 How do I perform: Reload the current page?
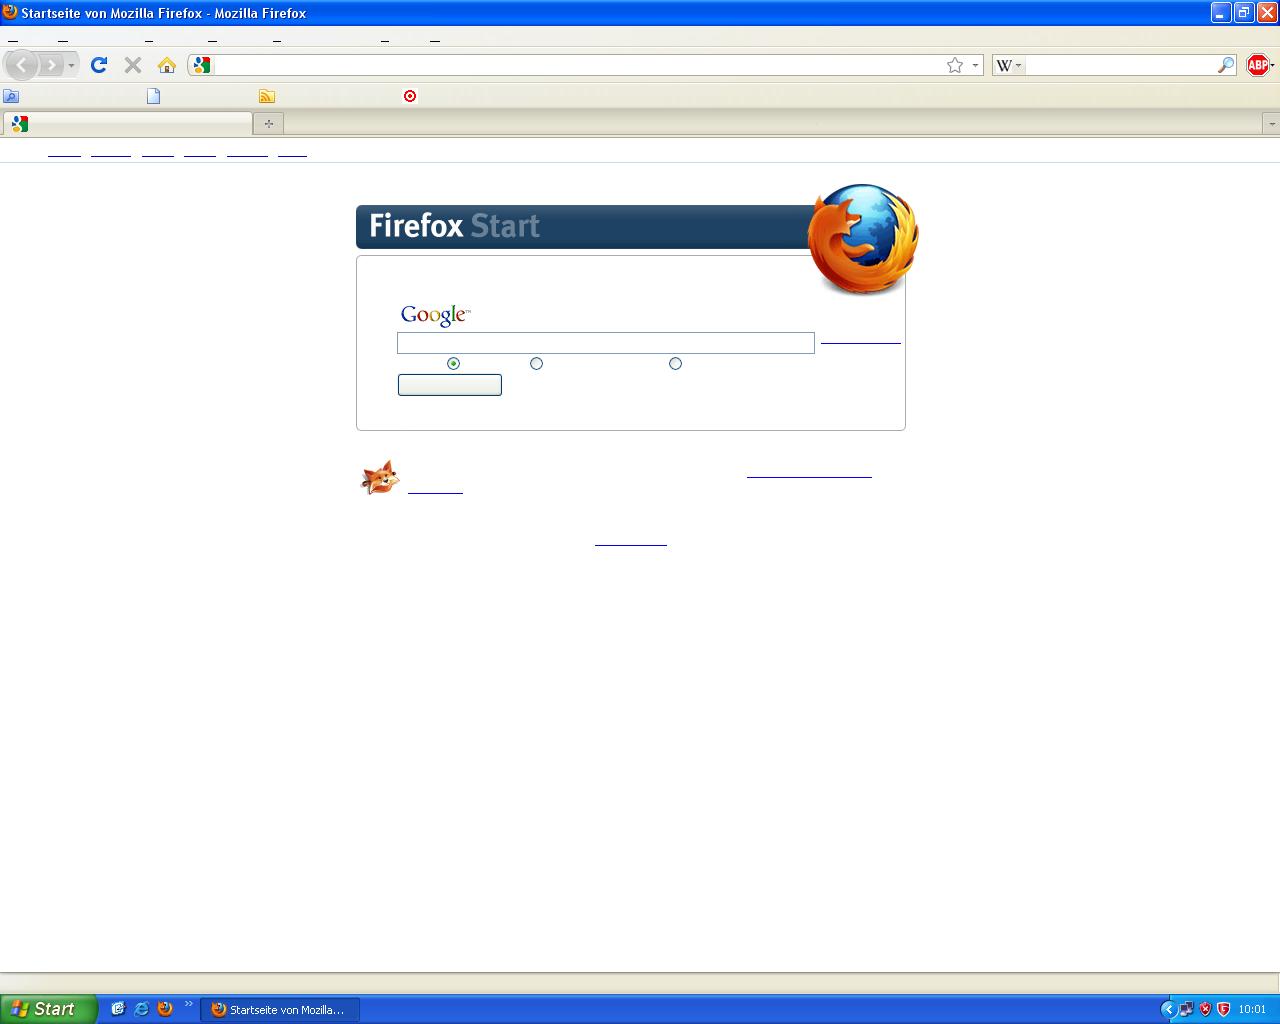coord(98,65)
